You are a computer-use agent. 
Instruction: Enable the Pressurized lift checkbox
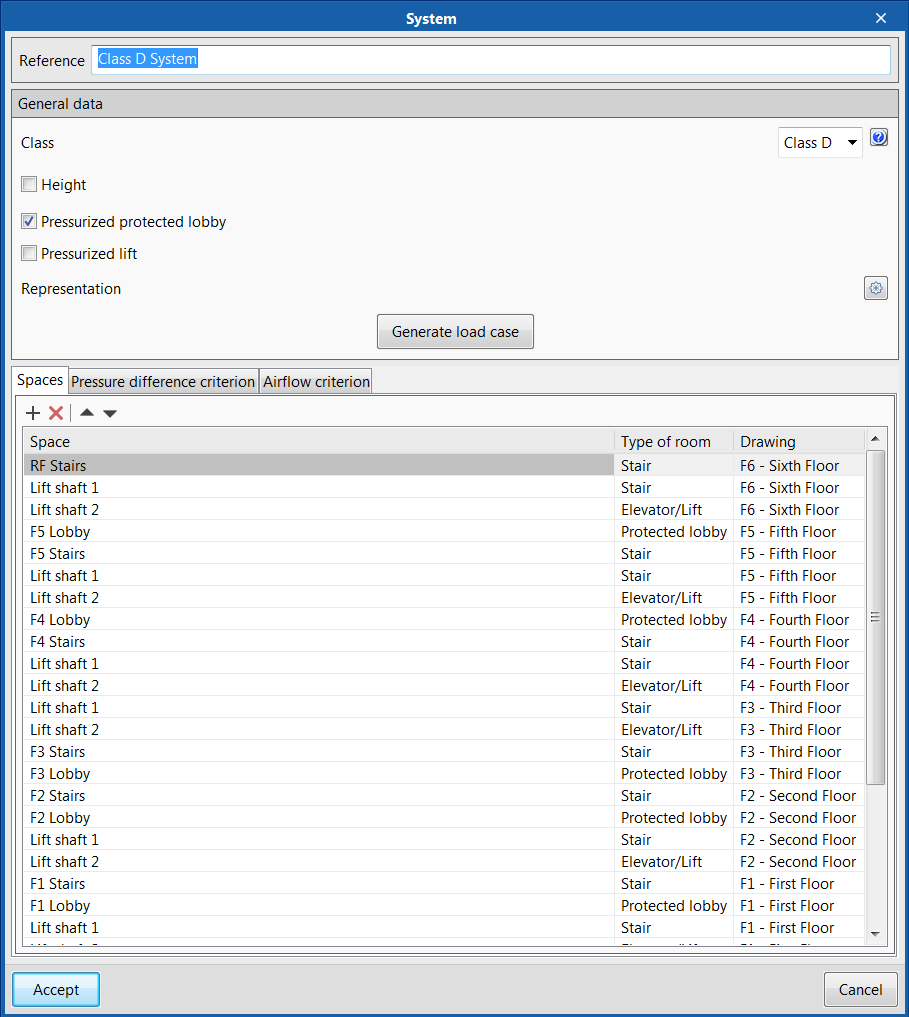coord(29,254)
